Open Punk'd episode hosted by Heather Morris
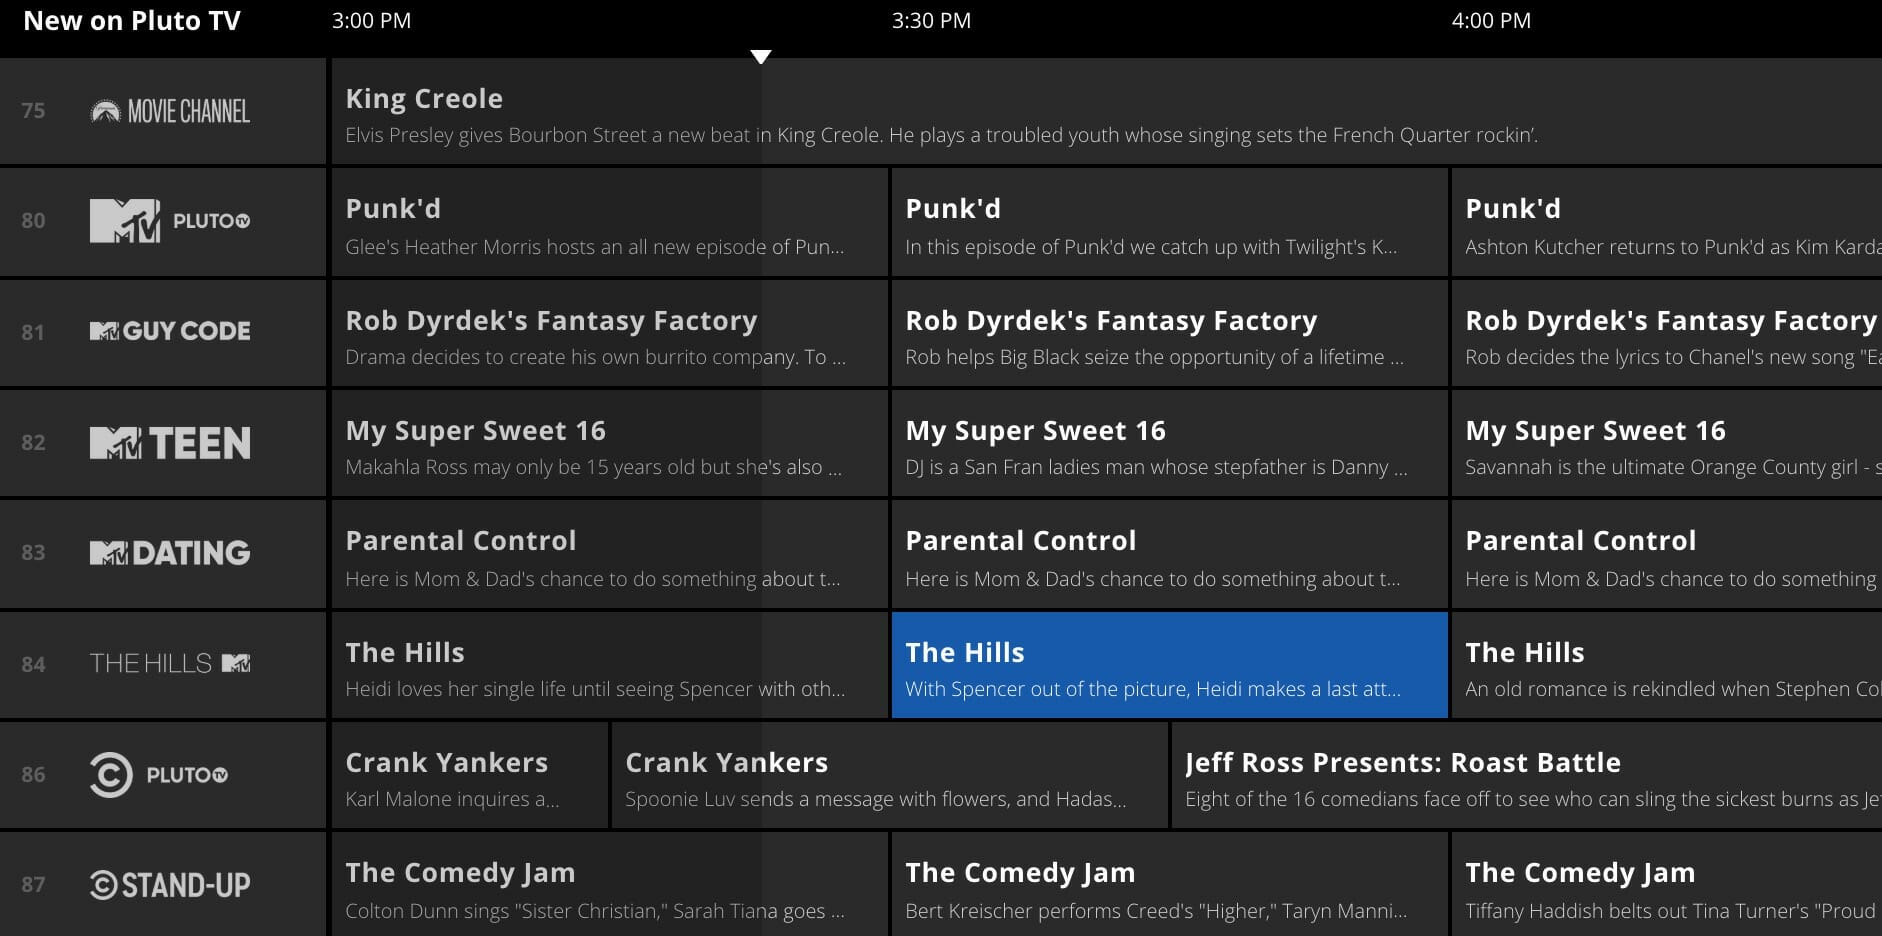Viewport: 1882px width, 936px height. [610, 222]
